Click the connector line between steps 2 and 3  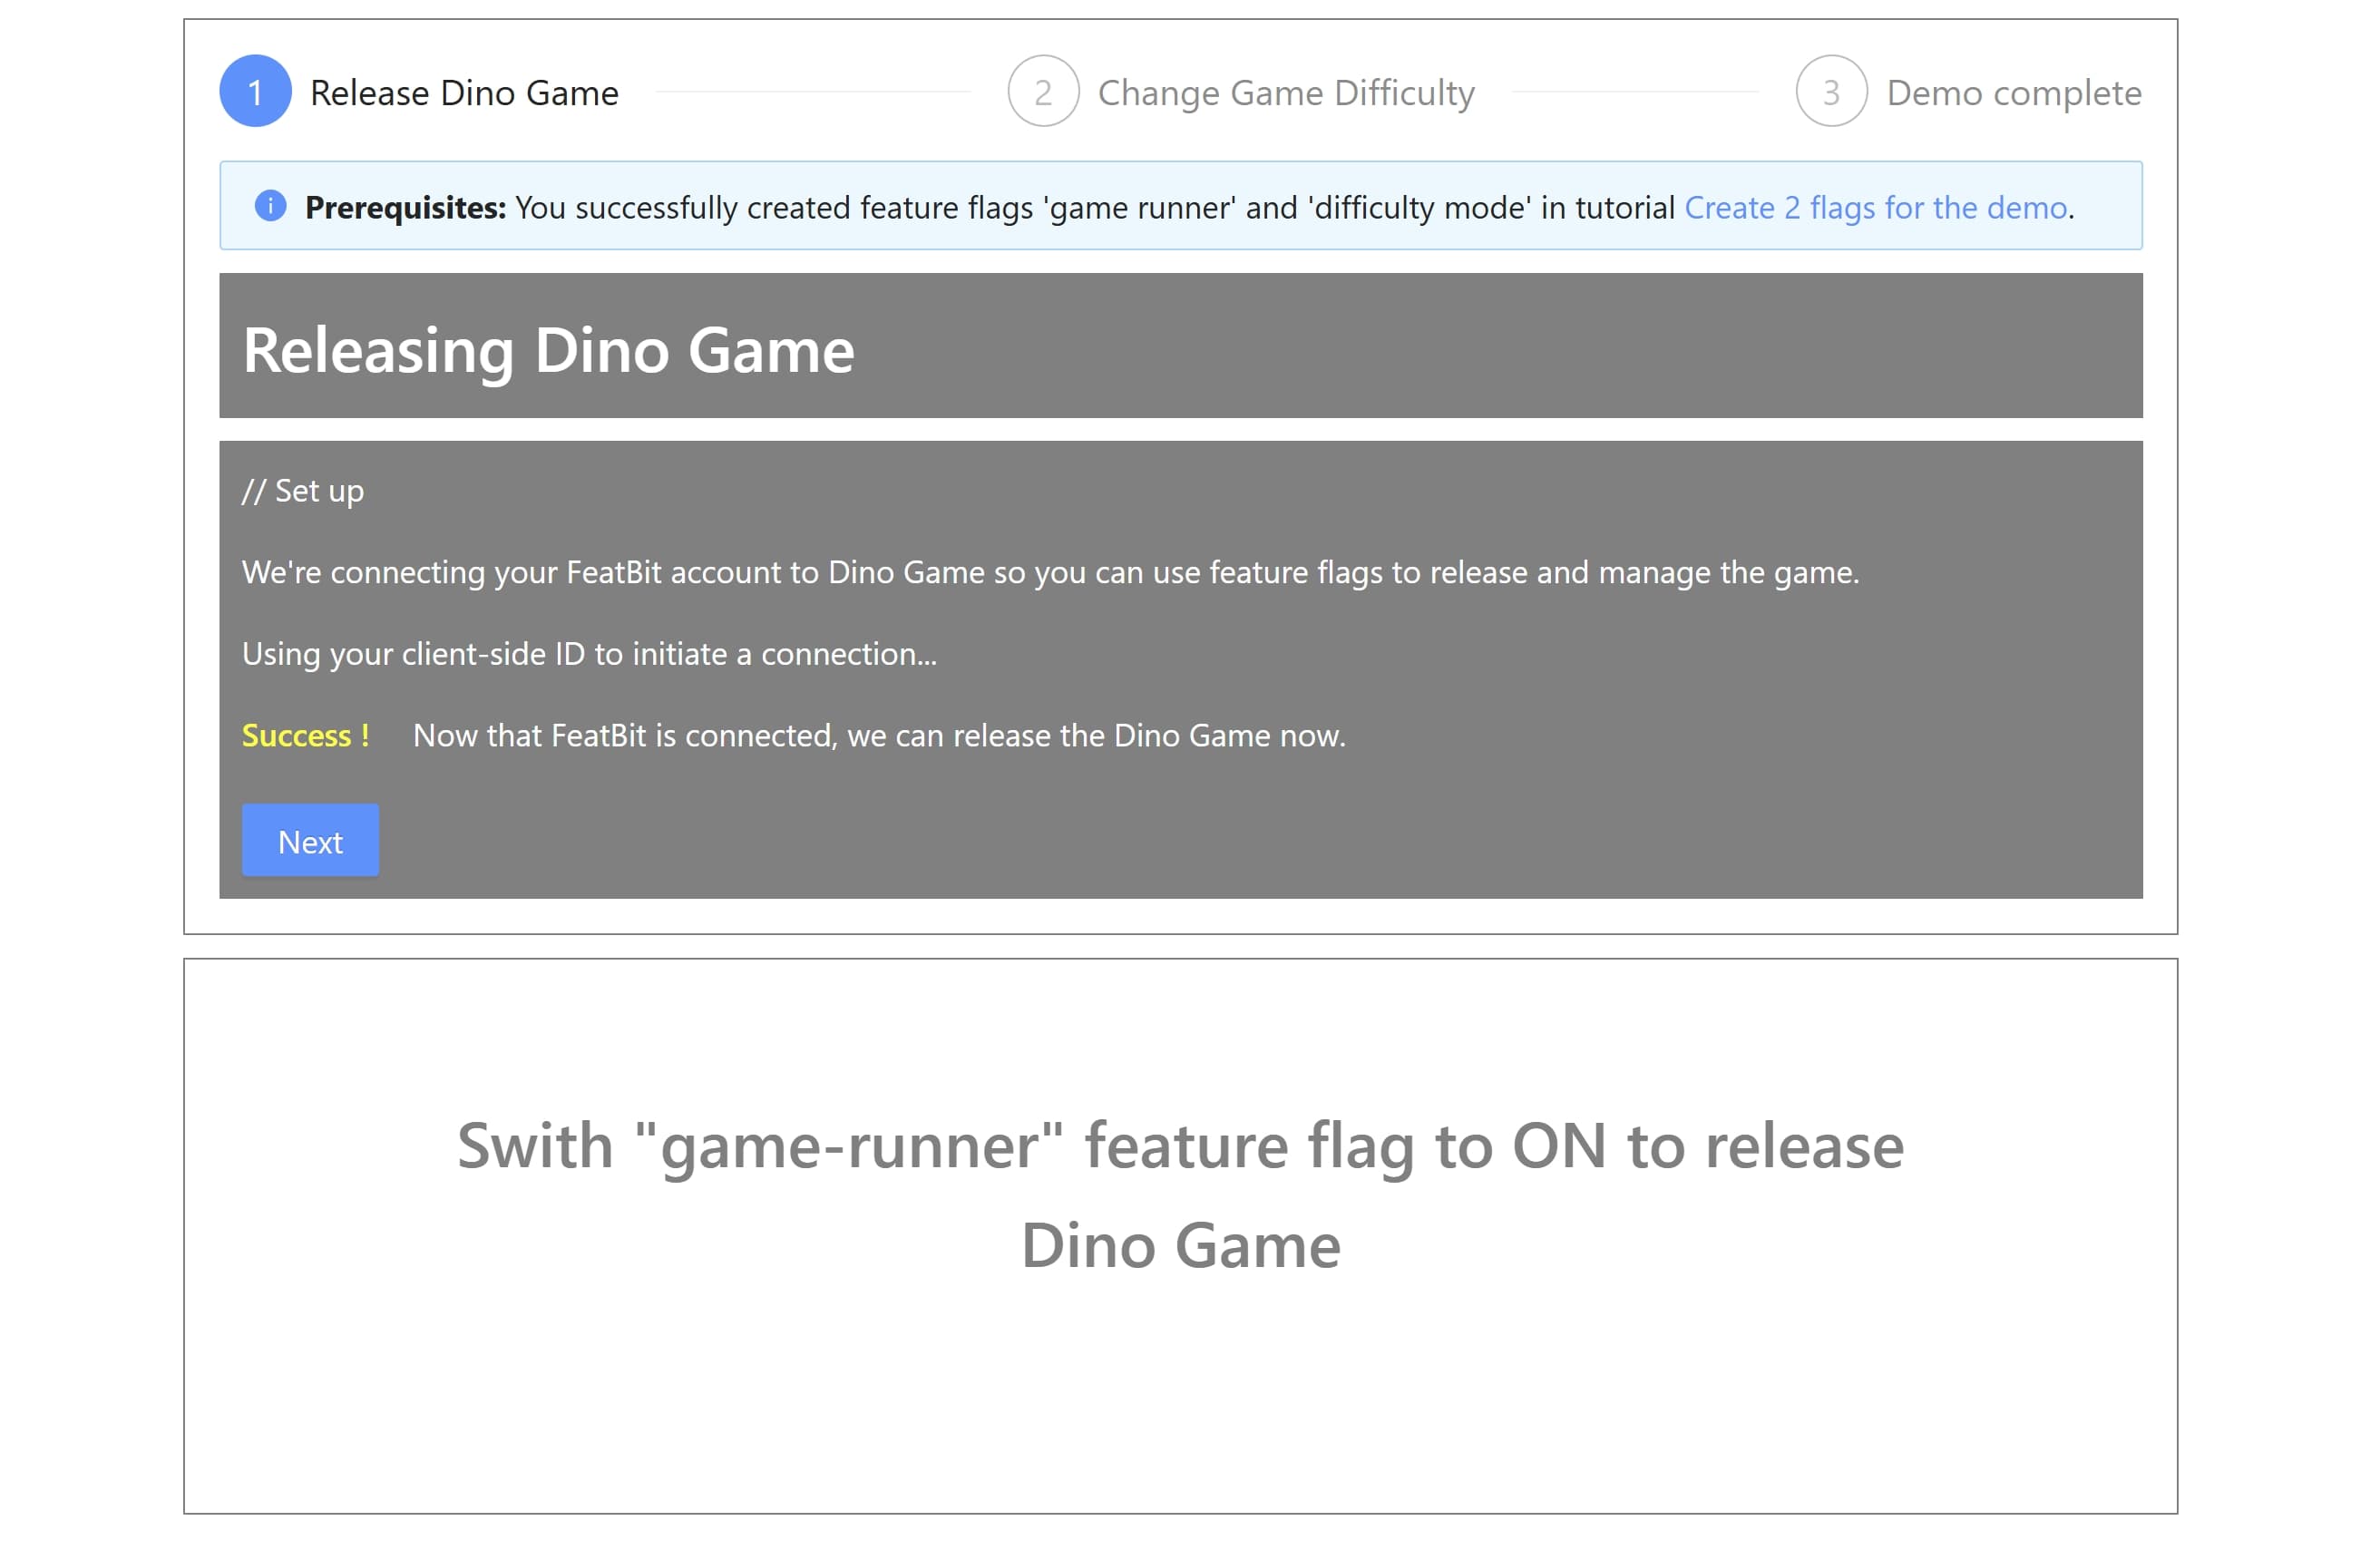(x=1635, y=92)
